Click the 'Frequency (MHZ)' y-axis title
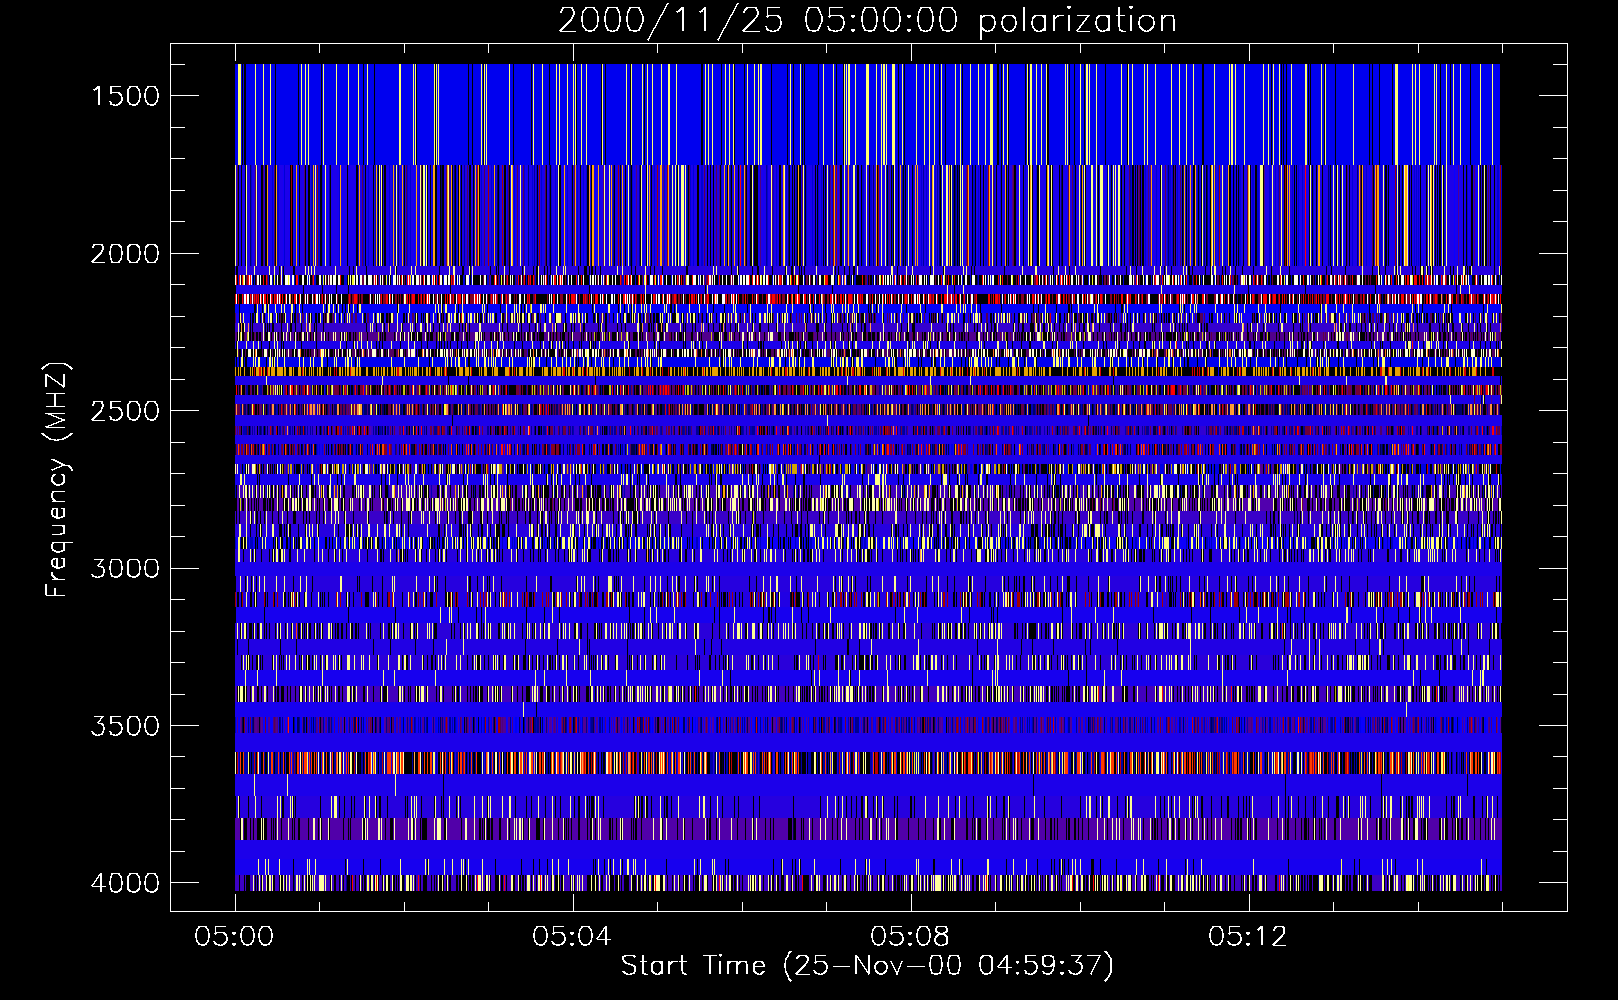 click(58, 480)
